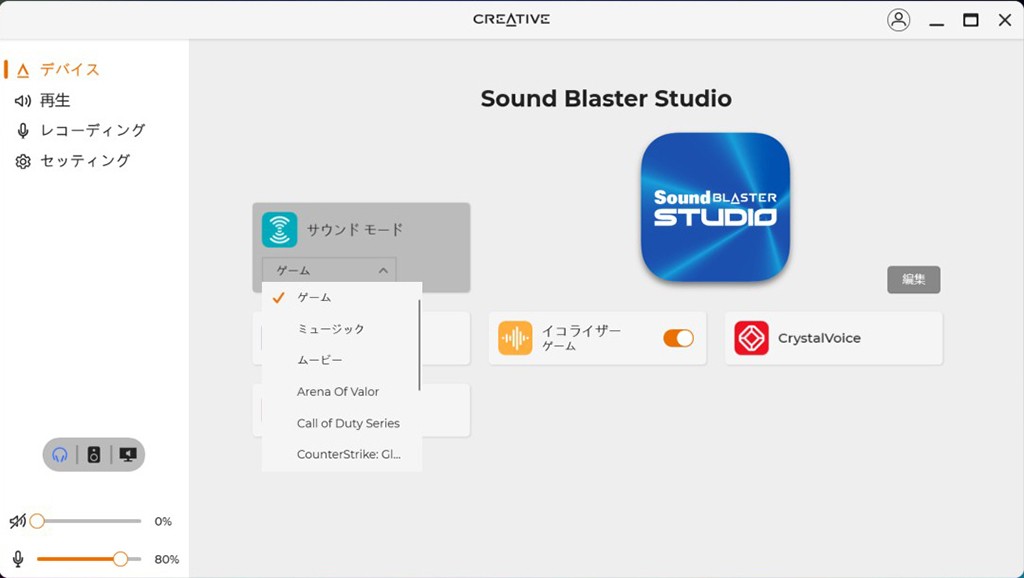The height and width of the screenshot is (578, 1024).
Task: Click the 0% speaker volume value
Action: pyautogui.click(x=163, y=522)
